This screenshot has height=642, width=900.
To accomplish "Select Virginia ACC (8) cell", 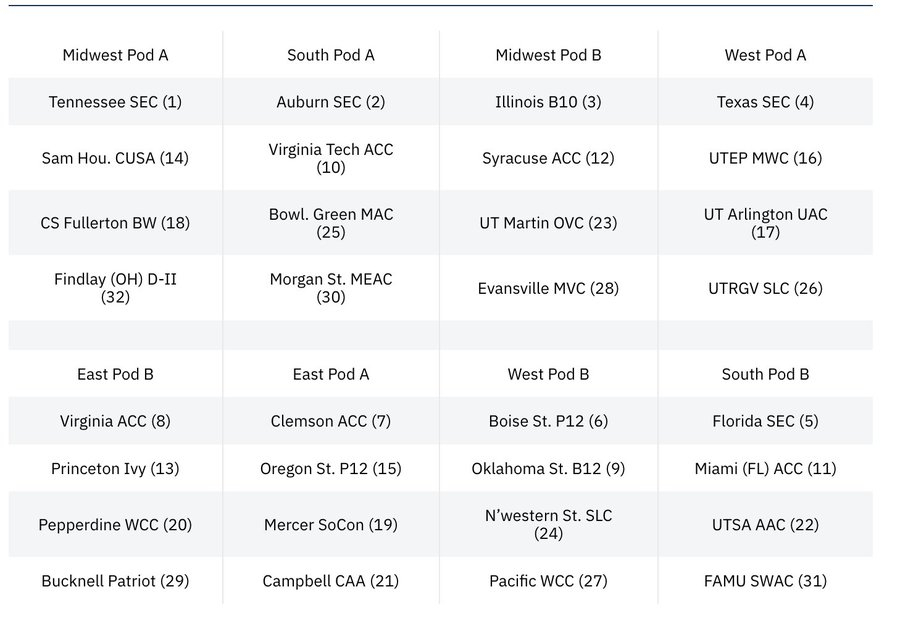I will pos(115,421).
